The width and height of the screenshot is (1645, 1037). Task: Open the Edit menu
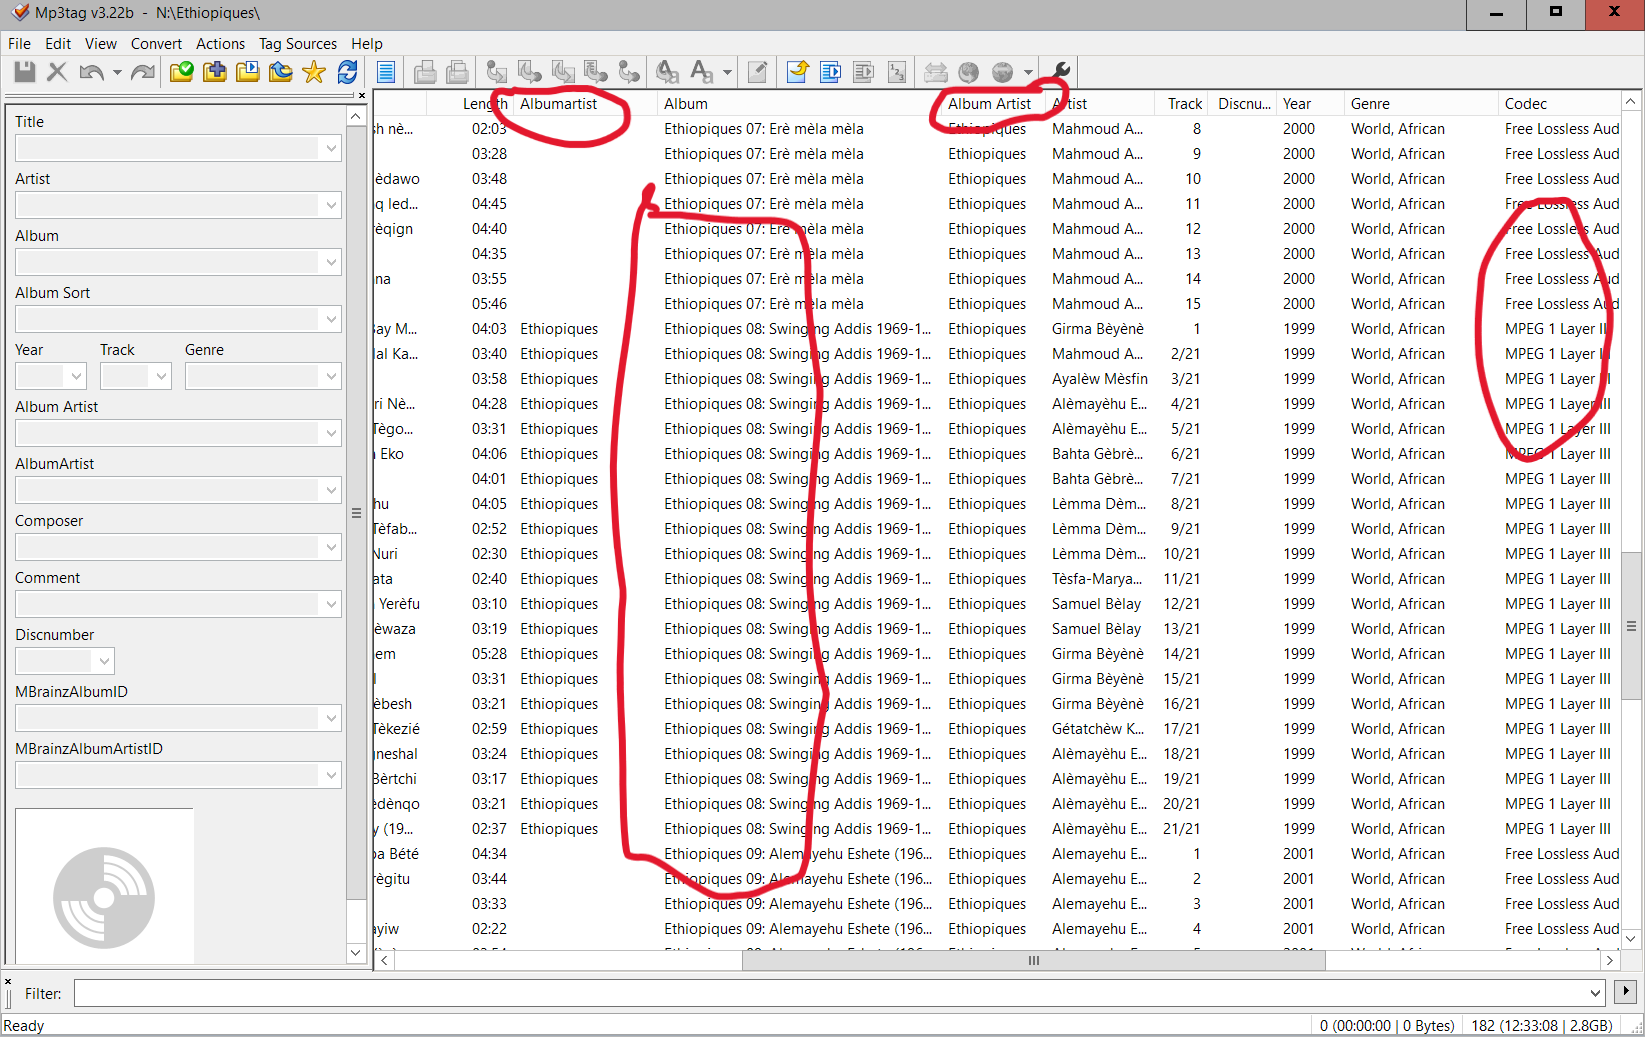point(58,44)
